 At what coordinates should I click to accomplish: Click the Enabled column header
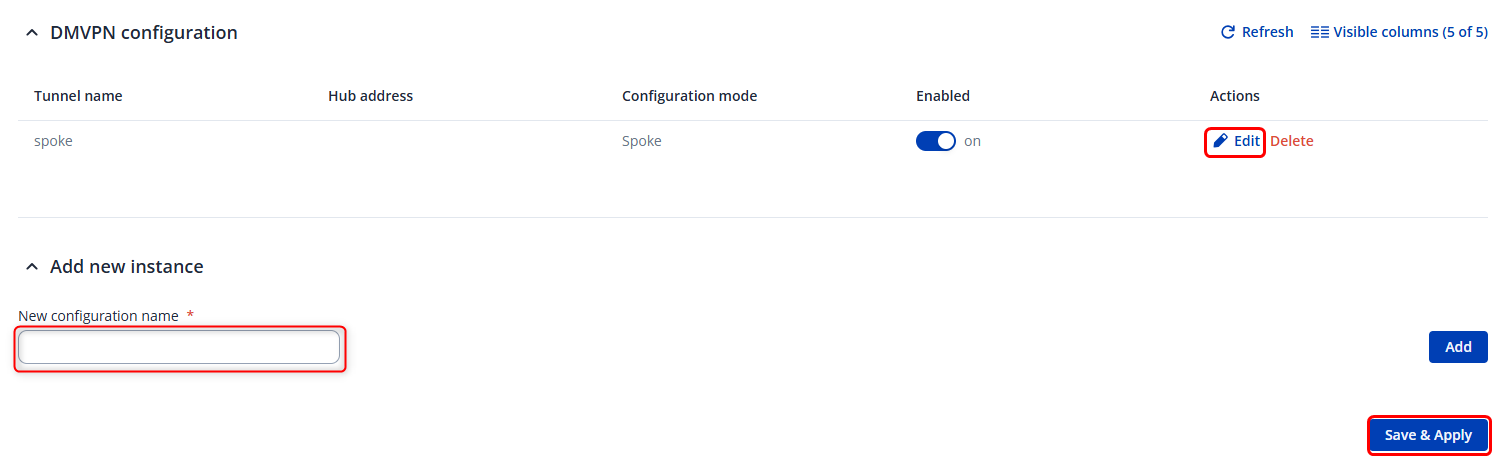tap(942, 96)
